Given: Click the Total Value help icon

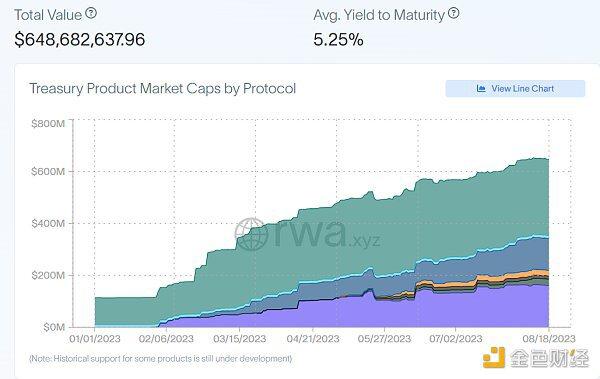Looking at the screenshot, I should point(91,13).
